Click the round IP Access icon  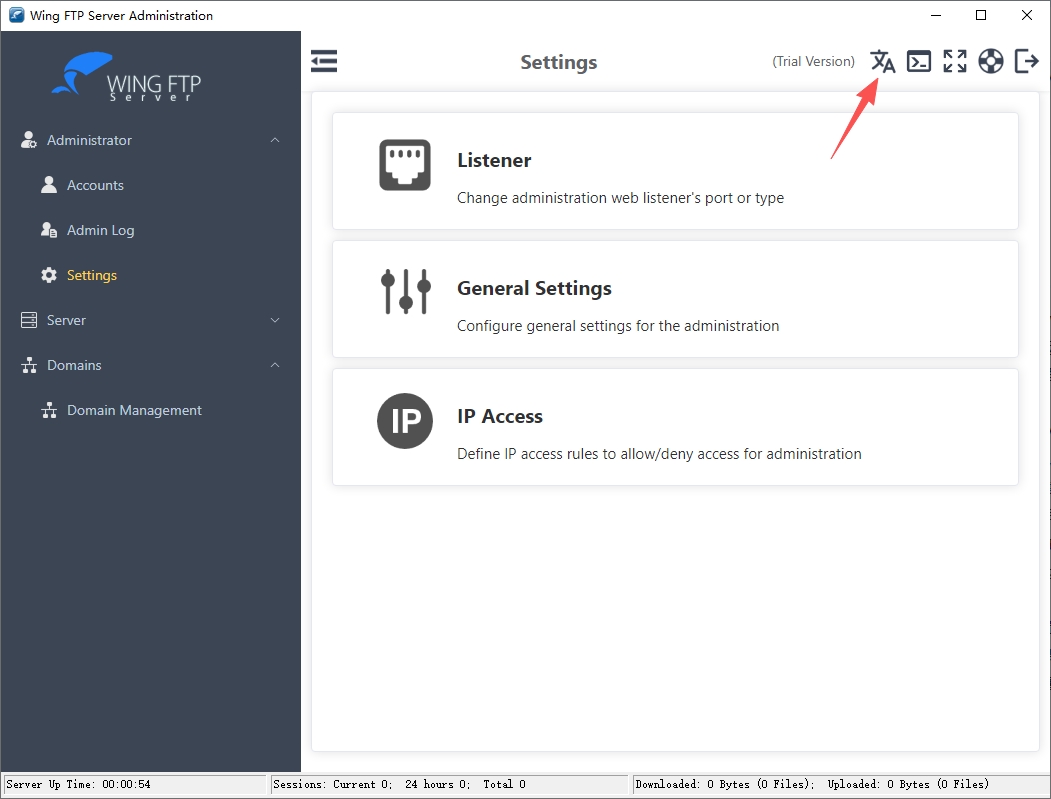[x=405, y=421]
